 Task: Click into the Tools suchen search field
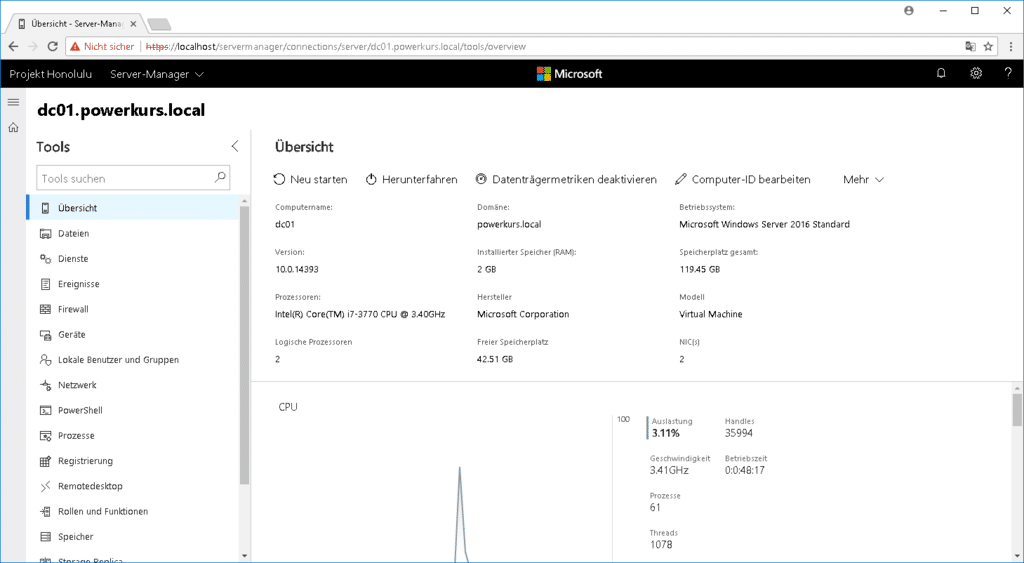pos(125,178)
